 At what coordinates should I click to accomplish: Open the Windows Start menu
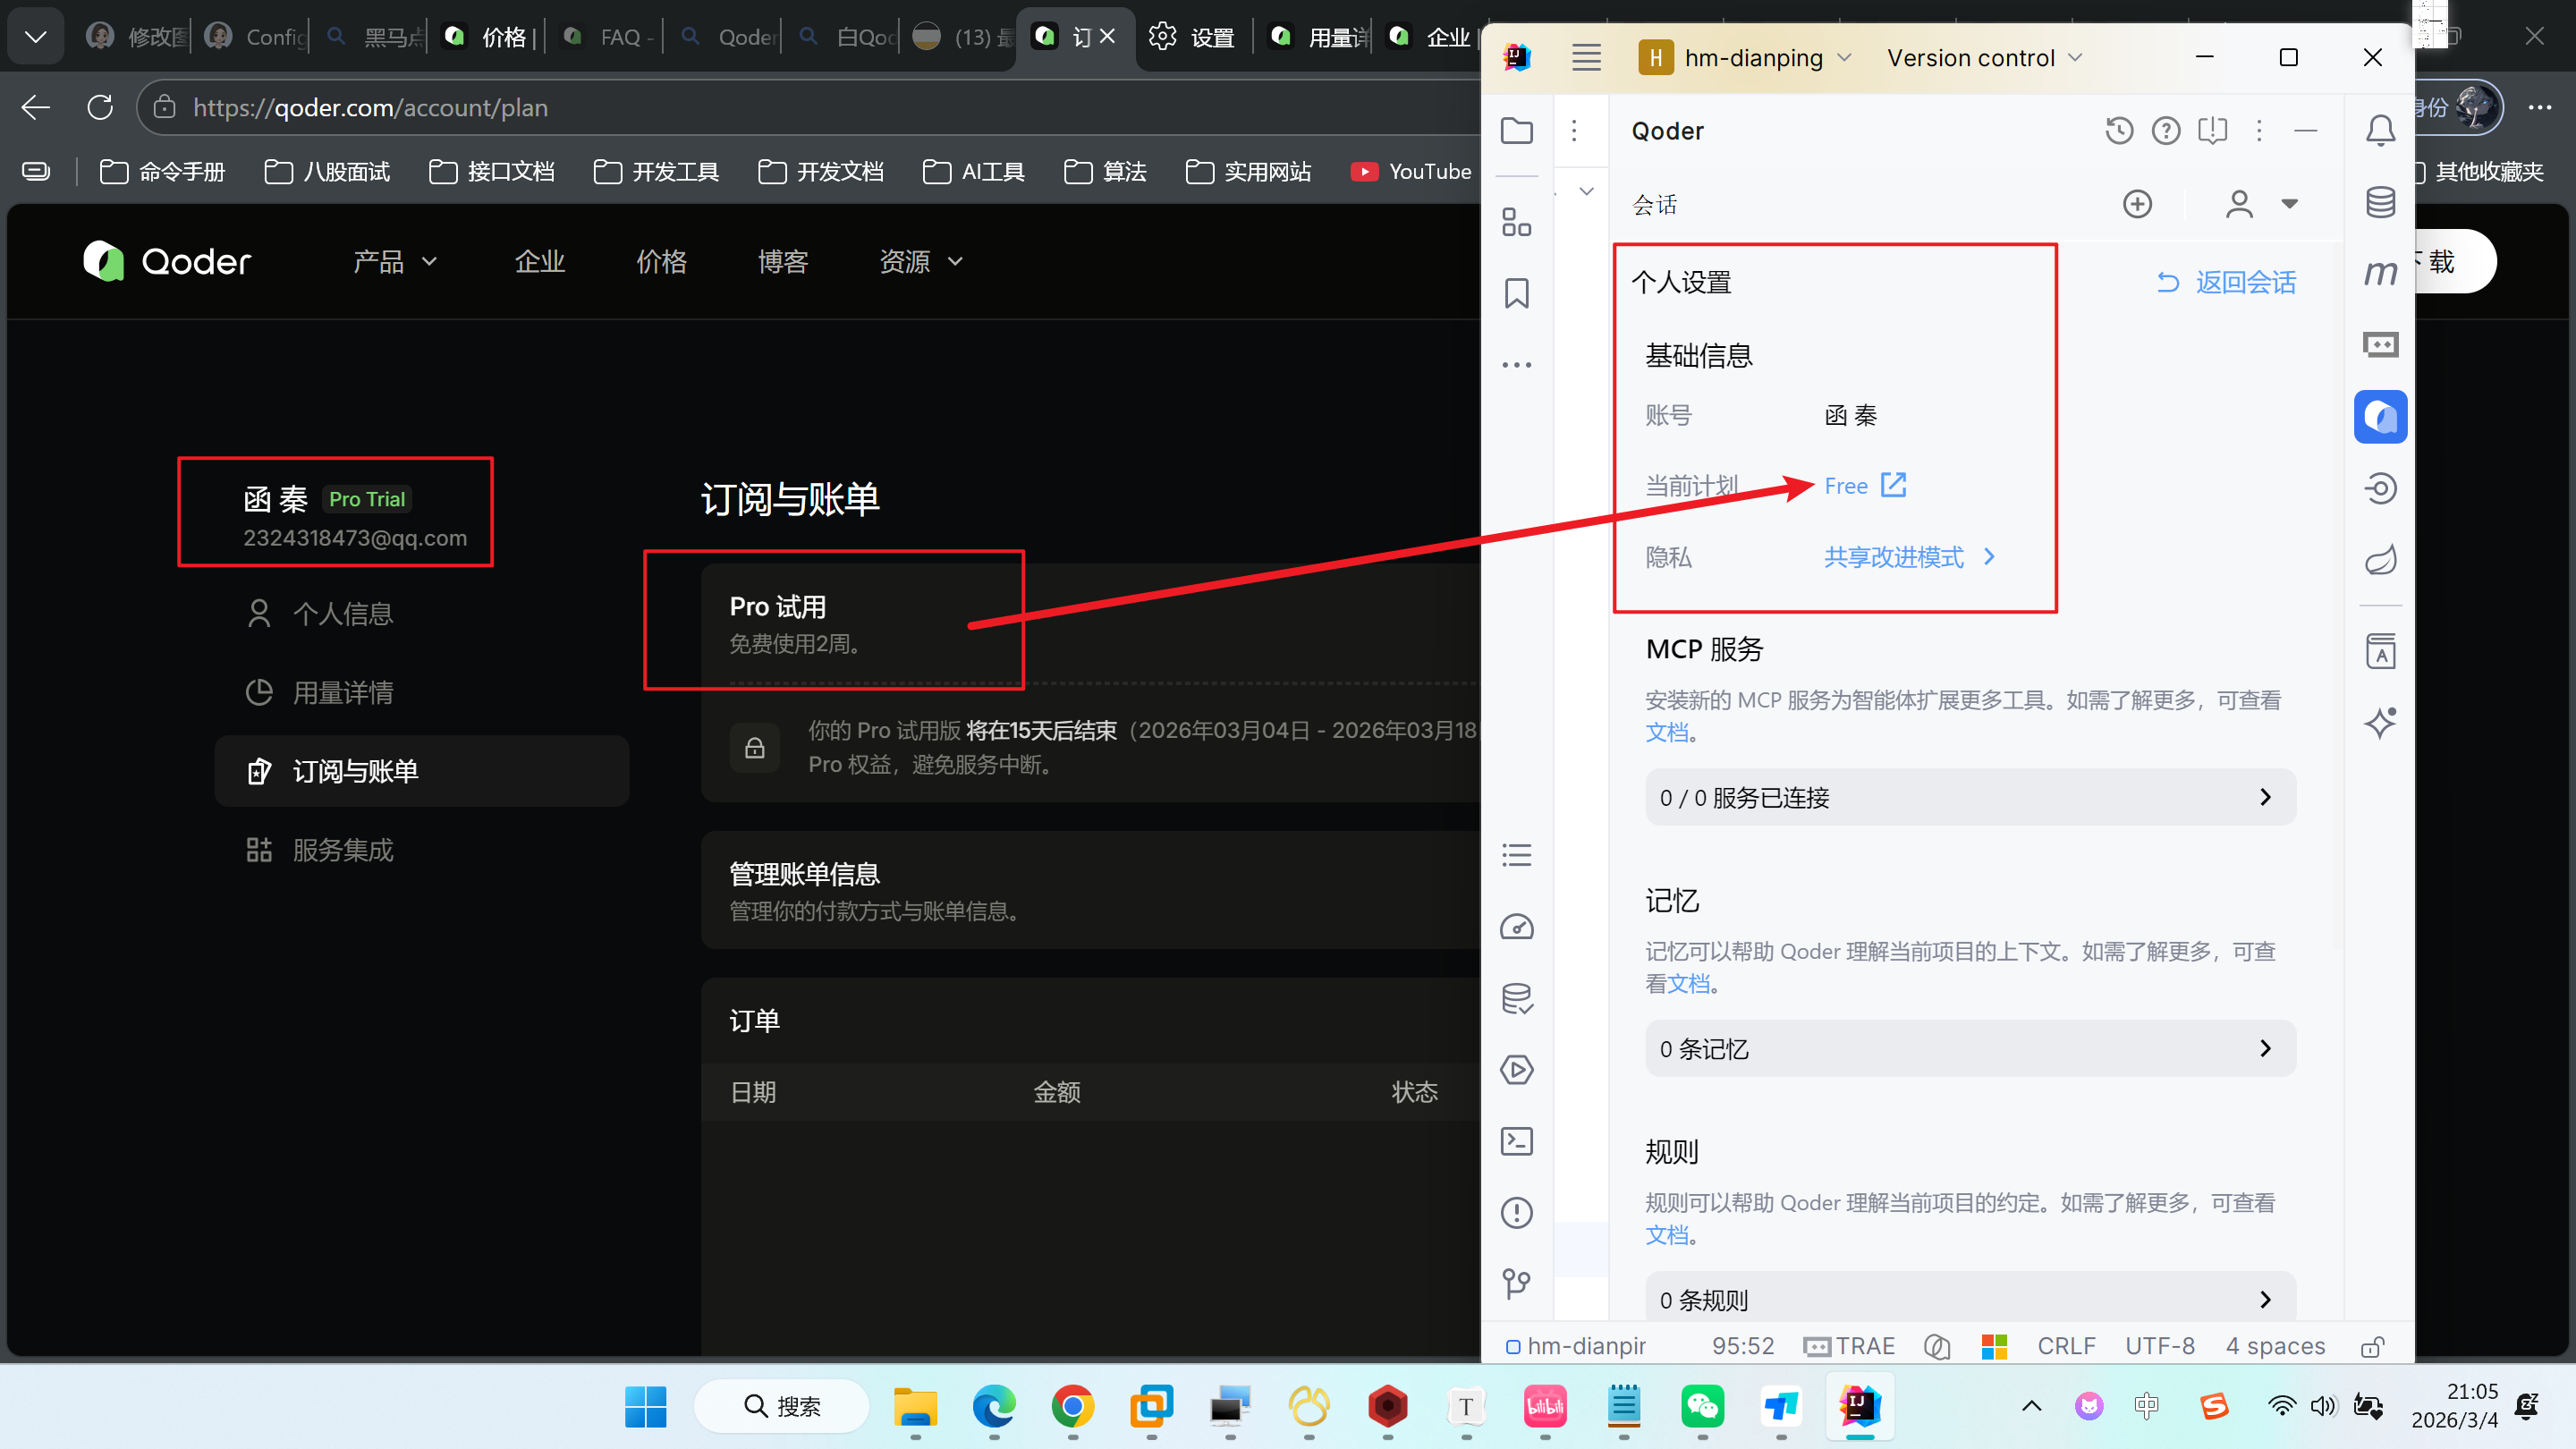point(646,1407)
